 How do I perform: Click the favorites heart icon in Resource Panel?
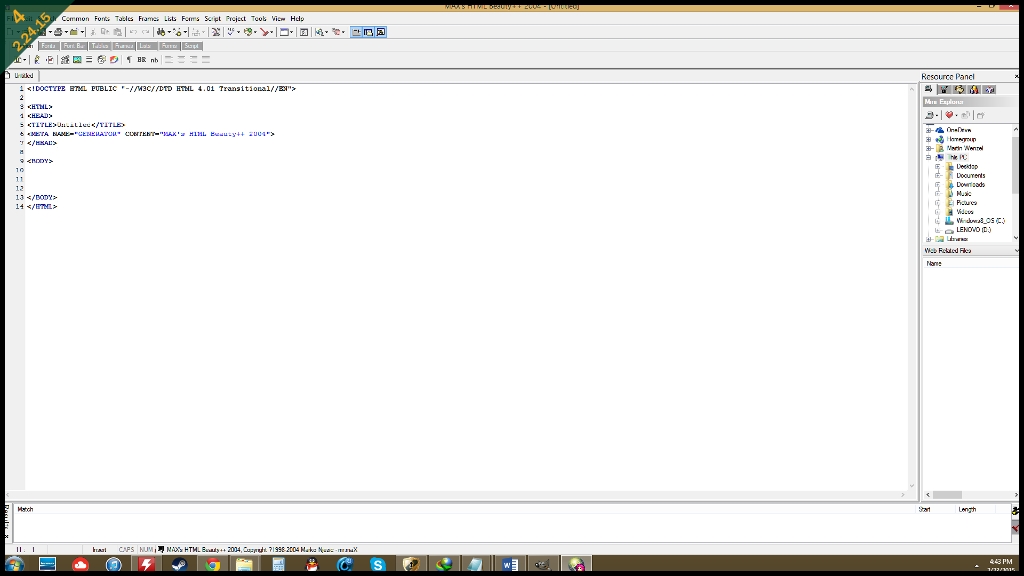tap(950, 115)
